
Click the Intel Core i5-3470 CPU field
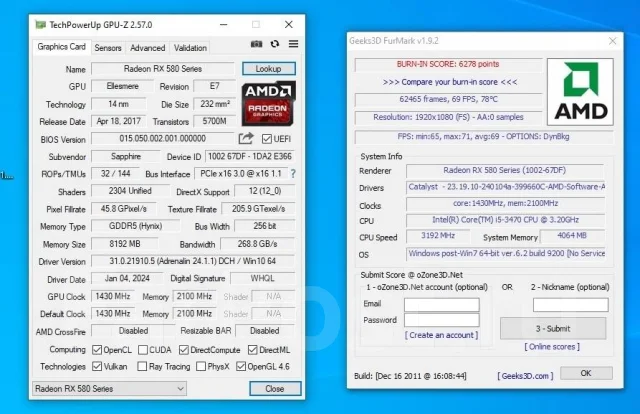click(505, 220)
